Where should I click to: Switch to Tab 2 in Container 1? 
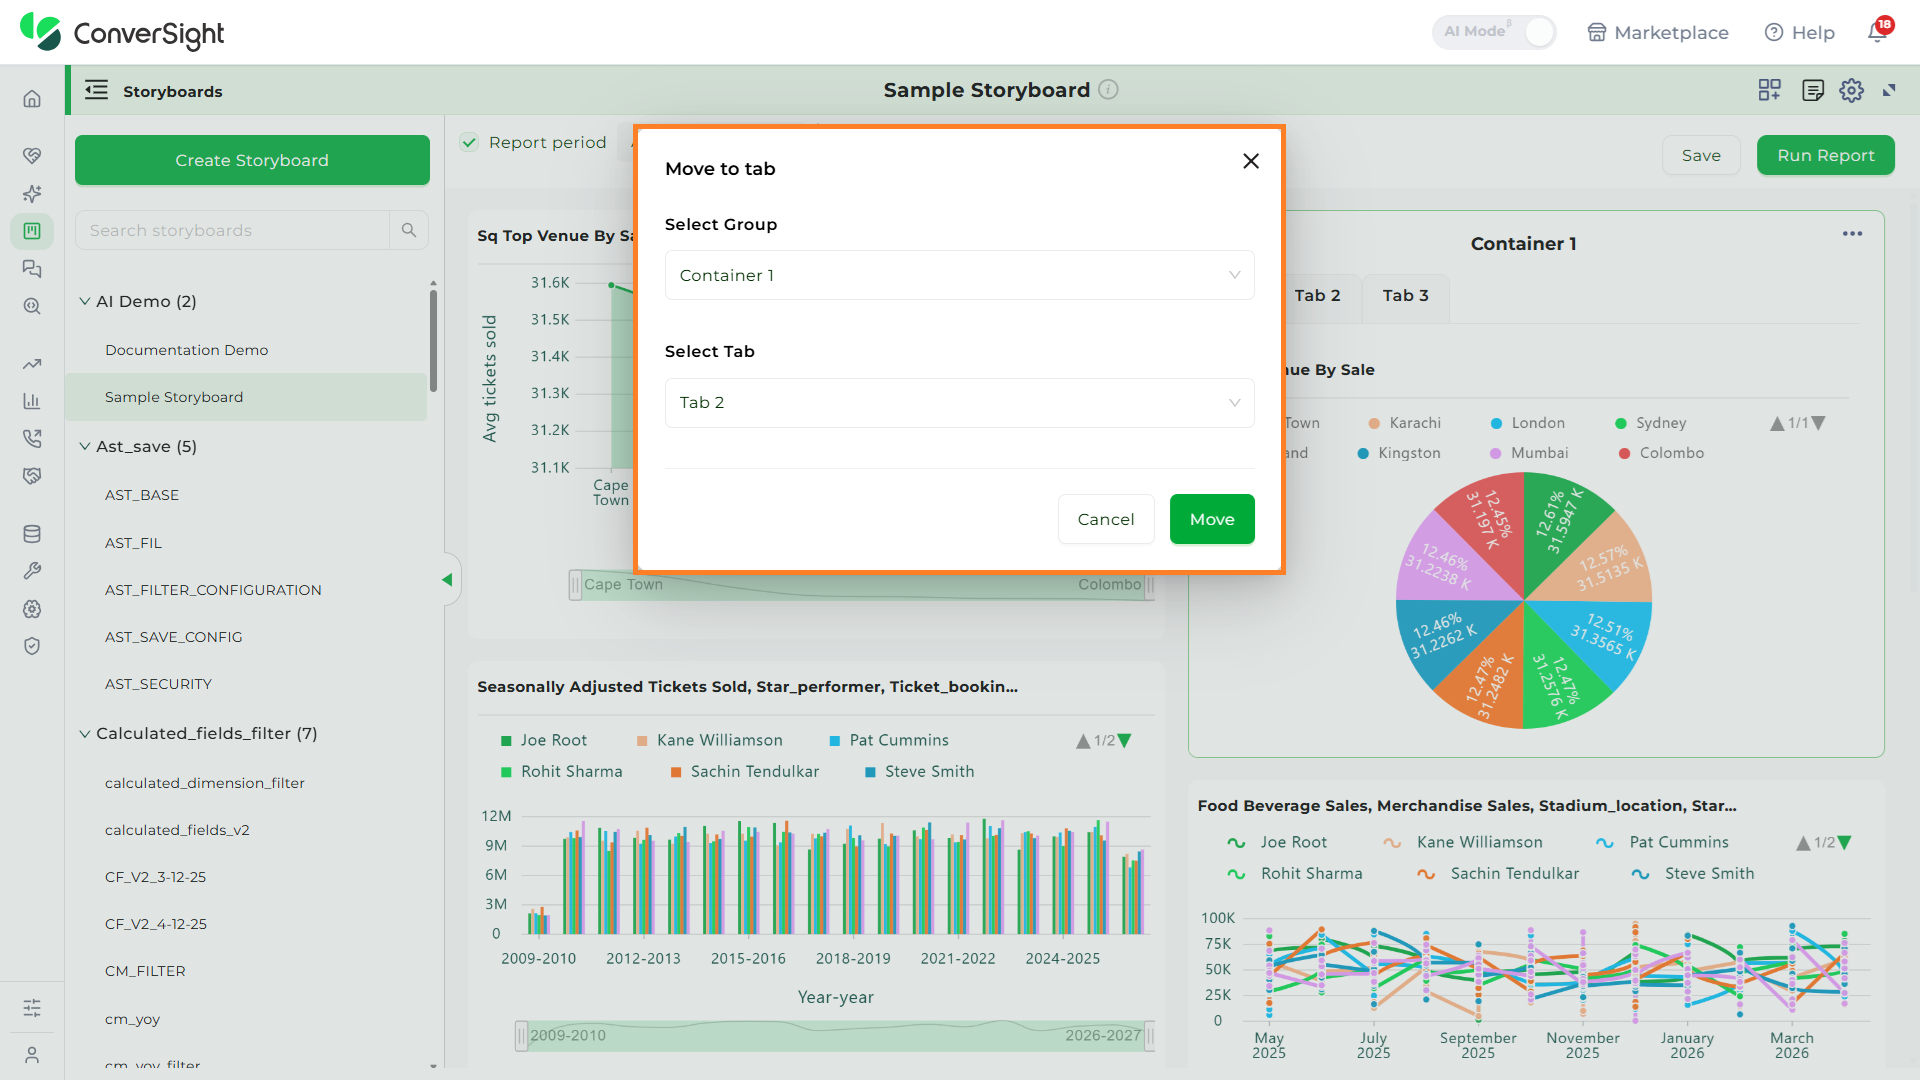pos(1317,296)
